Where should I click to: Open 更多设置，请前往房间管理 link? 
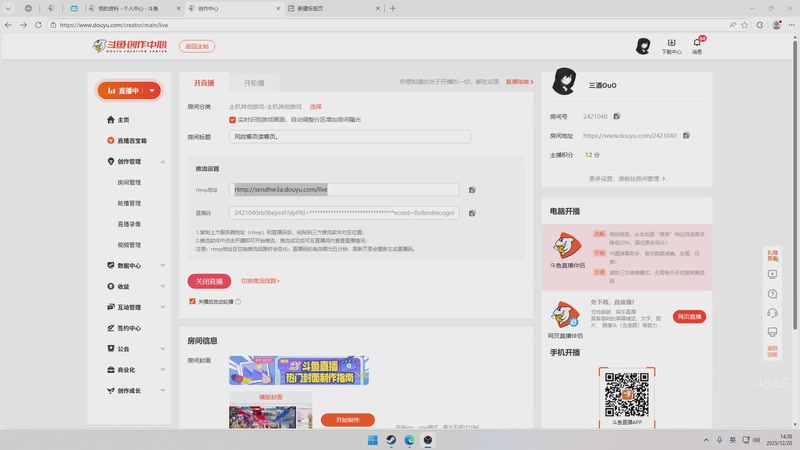[x=627, y=179]
